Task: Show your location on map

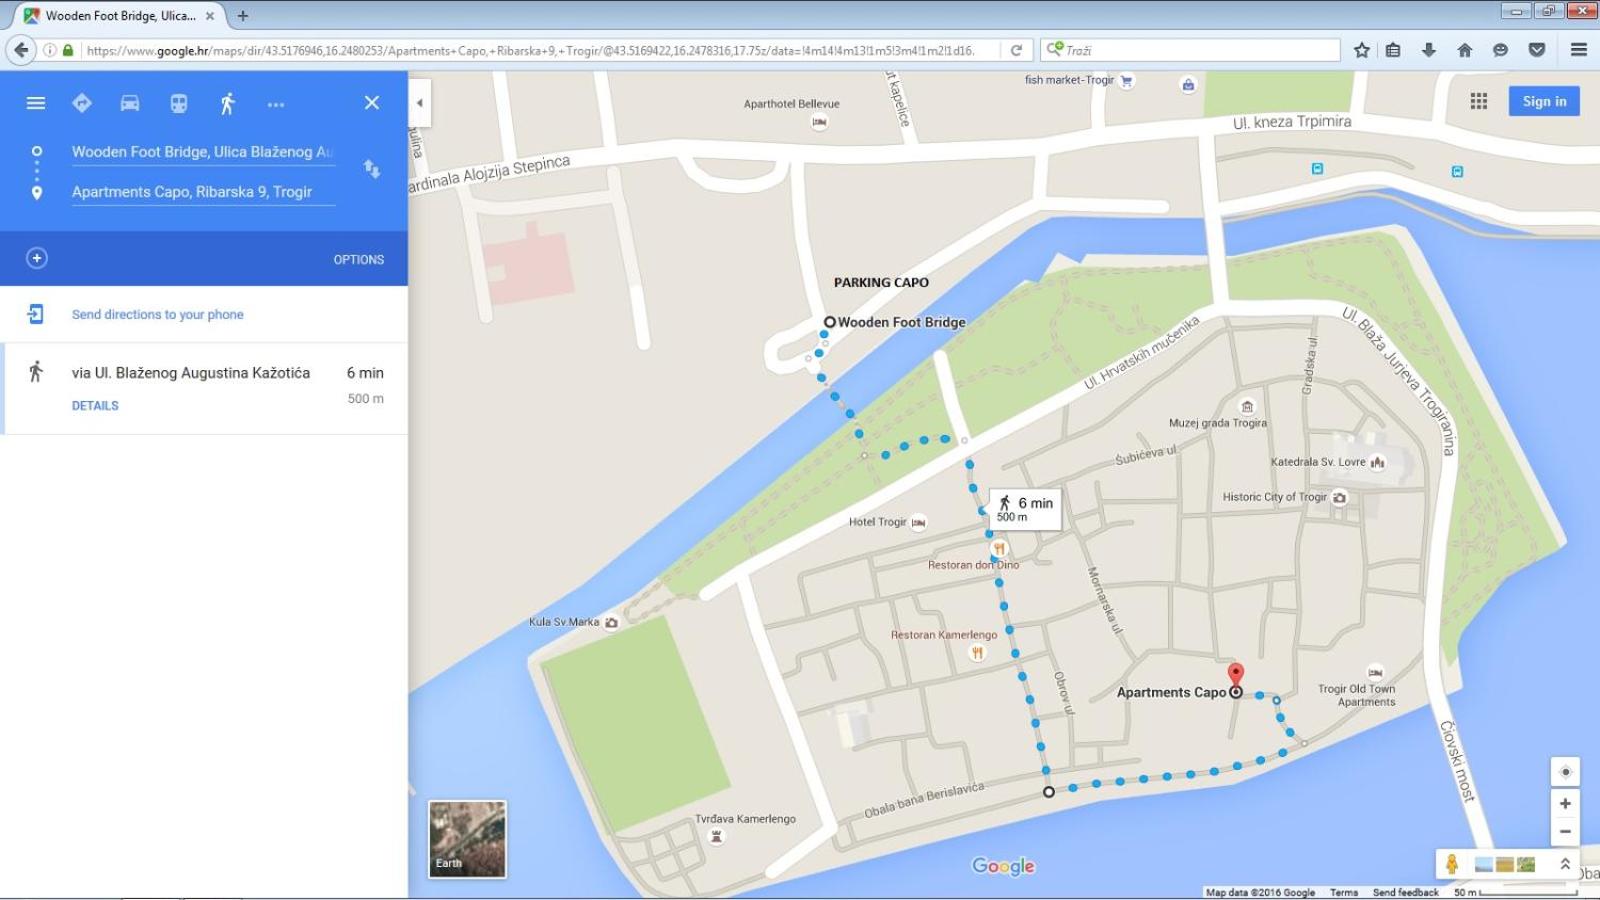Action: (x=1565, y=771)
